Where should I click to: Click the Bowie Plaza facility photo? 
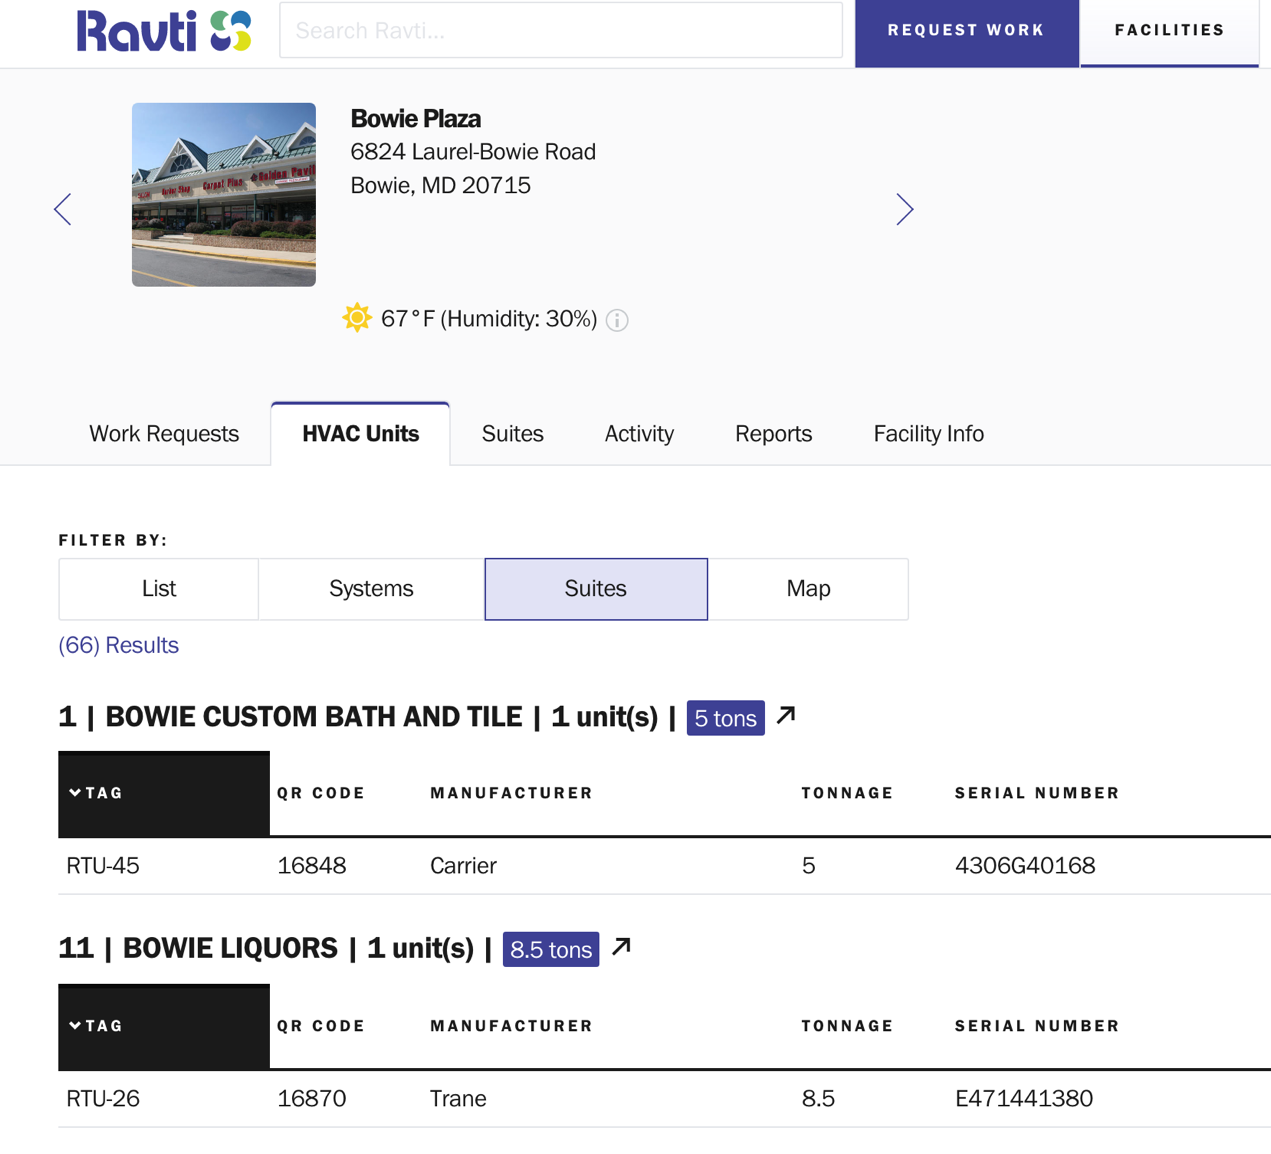coord(224,195)
